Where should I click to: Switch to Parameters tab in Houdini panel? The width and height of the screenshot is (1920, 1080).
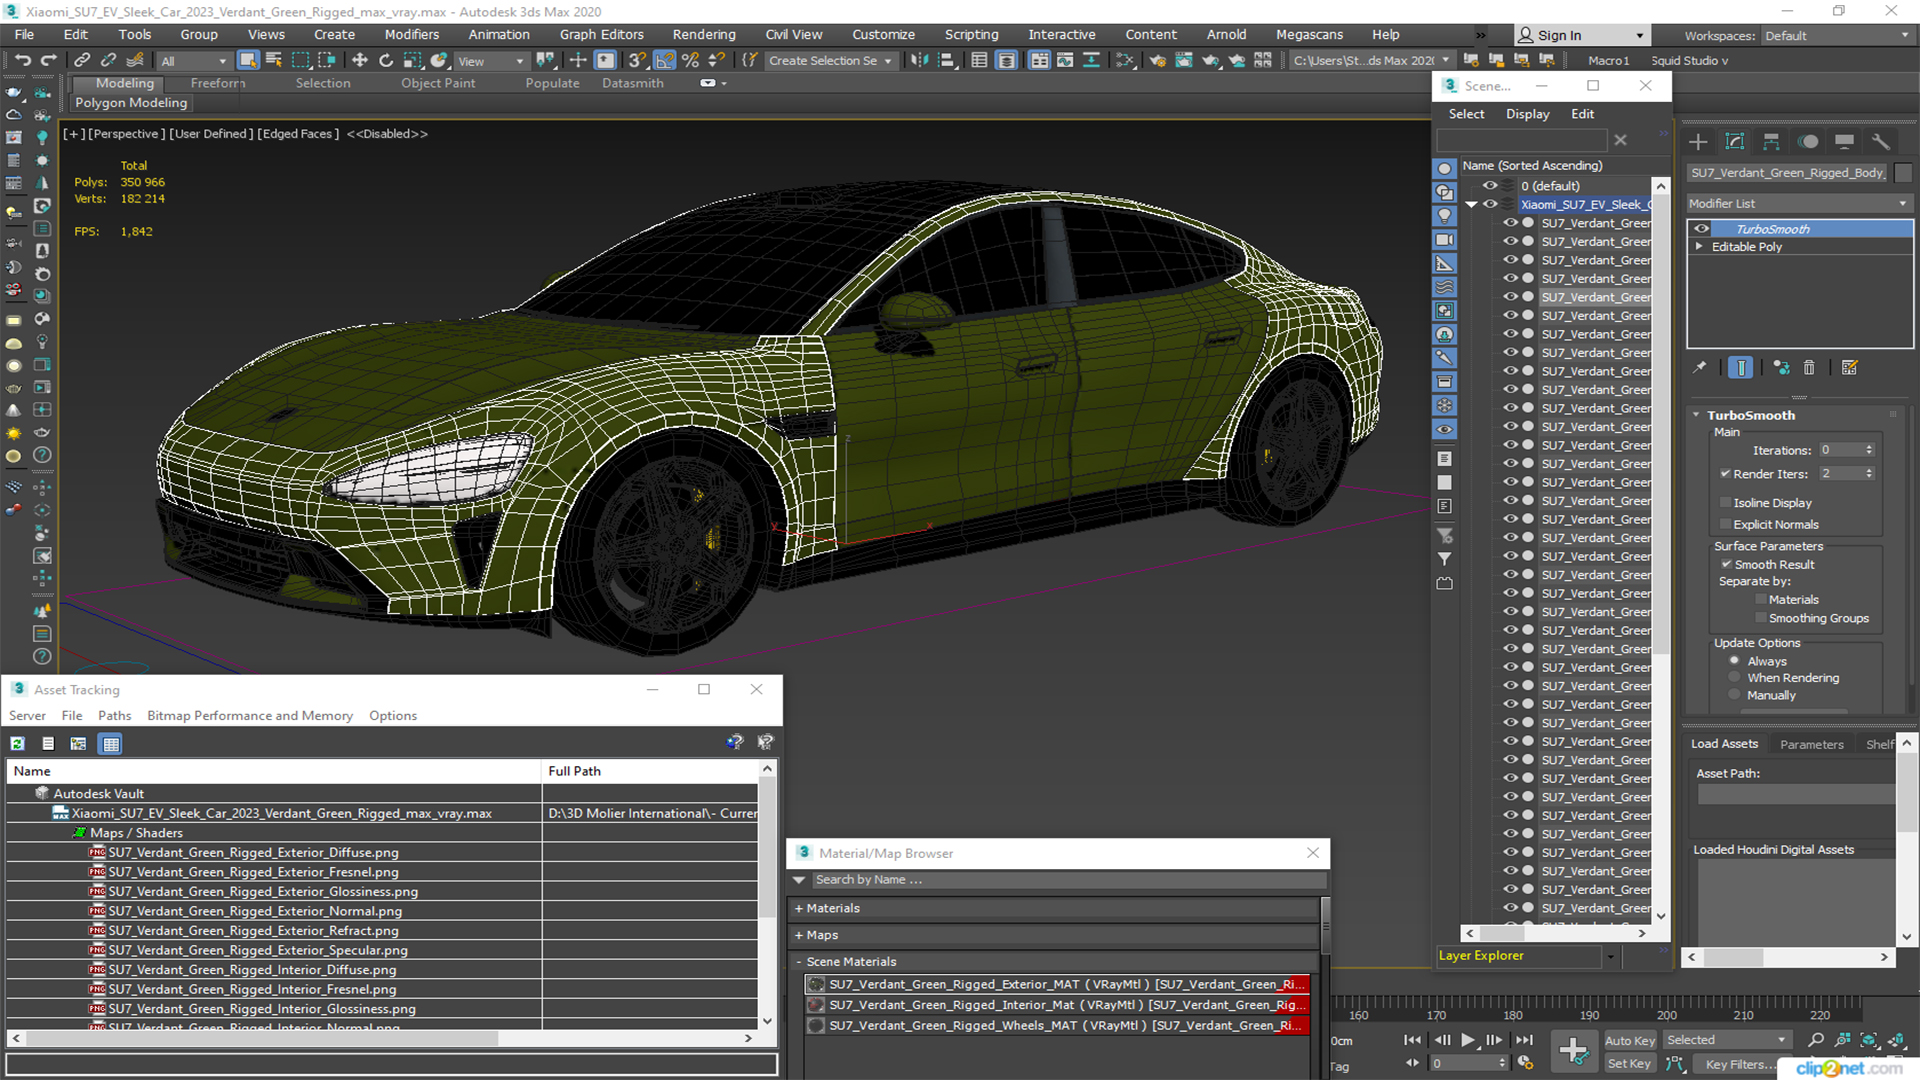click(x=1812, y=744)
